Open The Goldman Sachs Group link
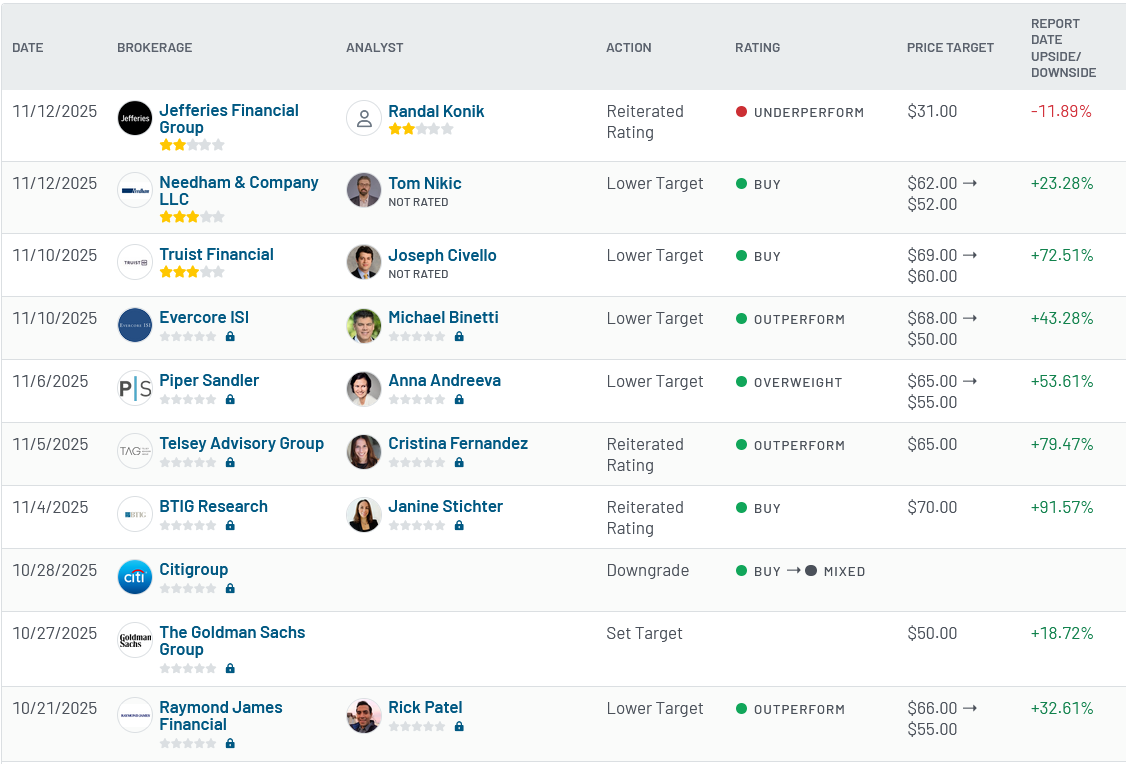The image size is (1126, 764). coord(232,640)
